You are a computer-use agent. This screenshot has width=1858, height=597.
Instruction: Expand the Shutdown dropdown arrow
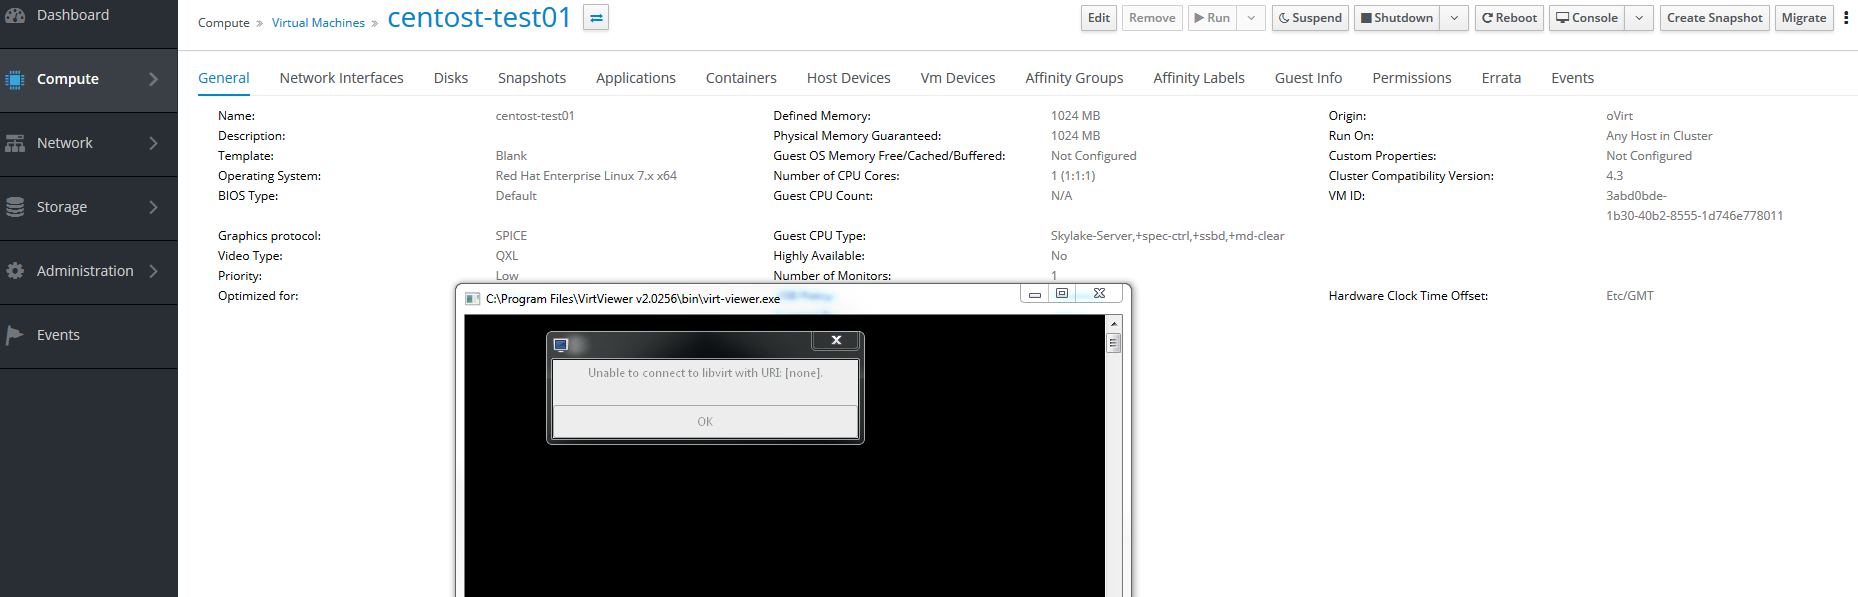(x=1454, y=18)
